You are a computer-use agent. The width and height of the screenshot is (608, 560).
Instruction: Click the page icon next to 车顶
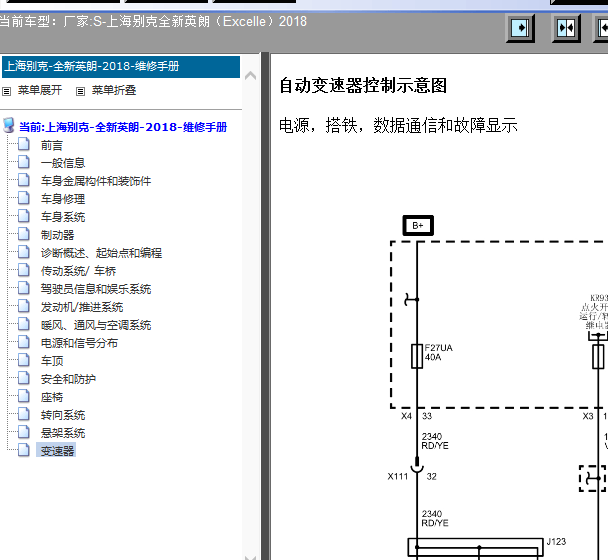[x=24, y=360]
